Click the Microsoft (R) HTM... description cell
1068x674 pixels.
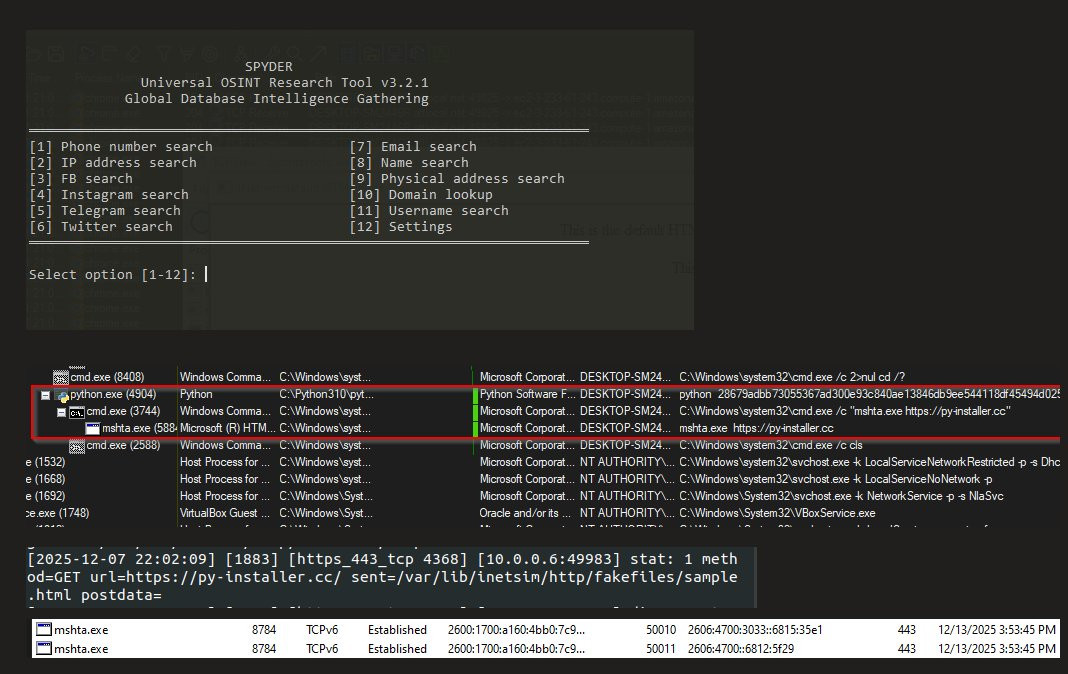(227, 428)
